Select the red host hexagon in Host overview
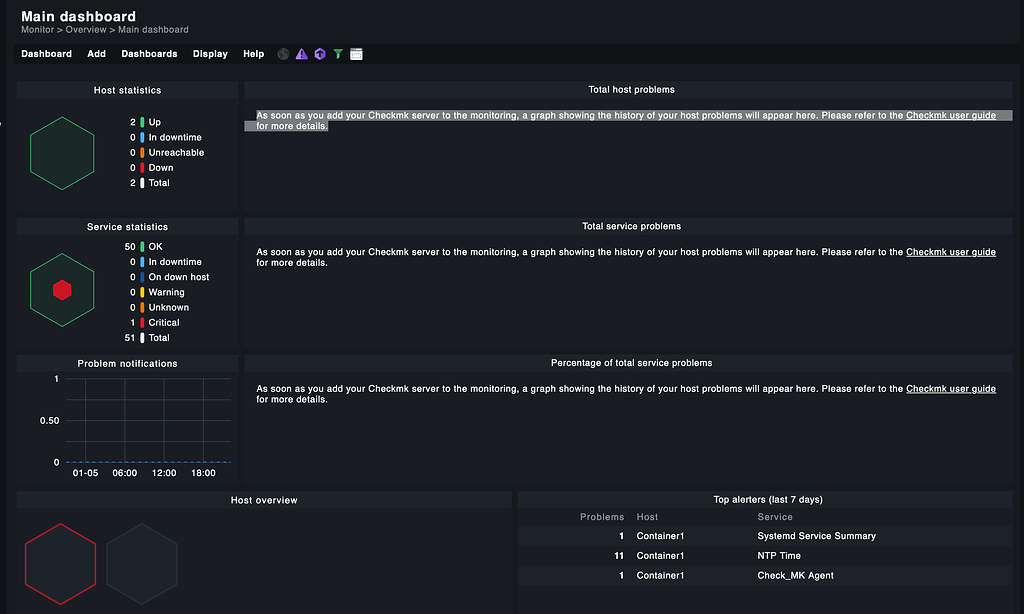Viewport: 1024px width, 614px height. click(60, 564)
